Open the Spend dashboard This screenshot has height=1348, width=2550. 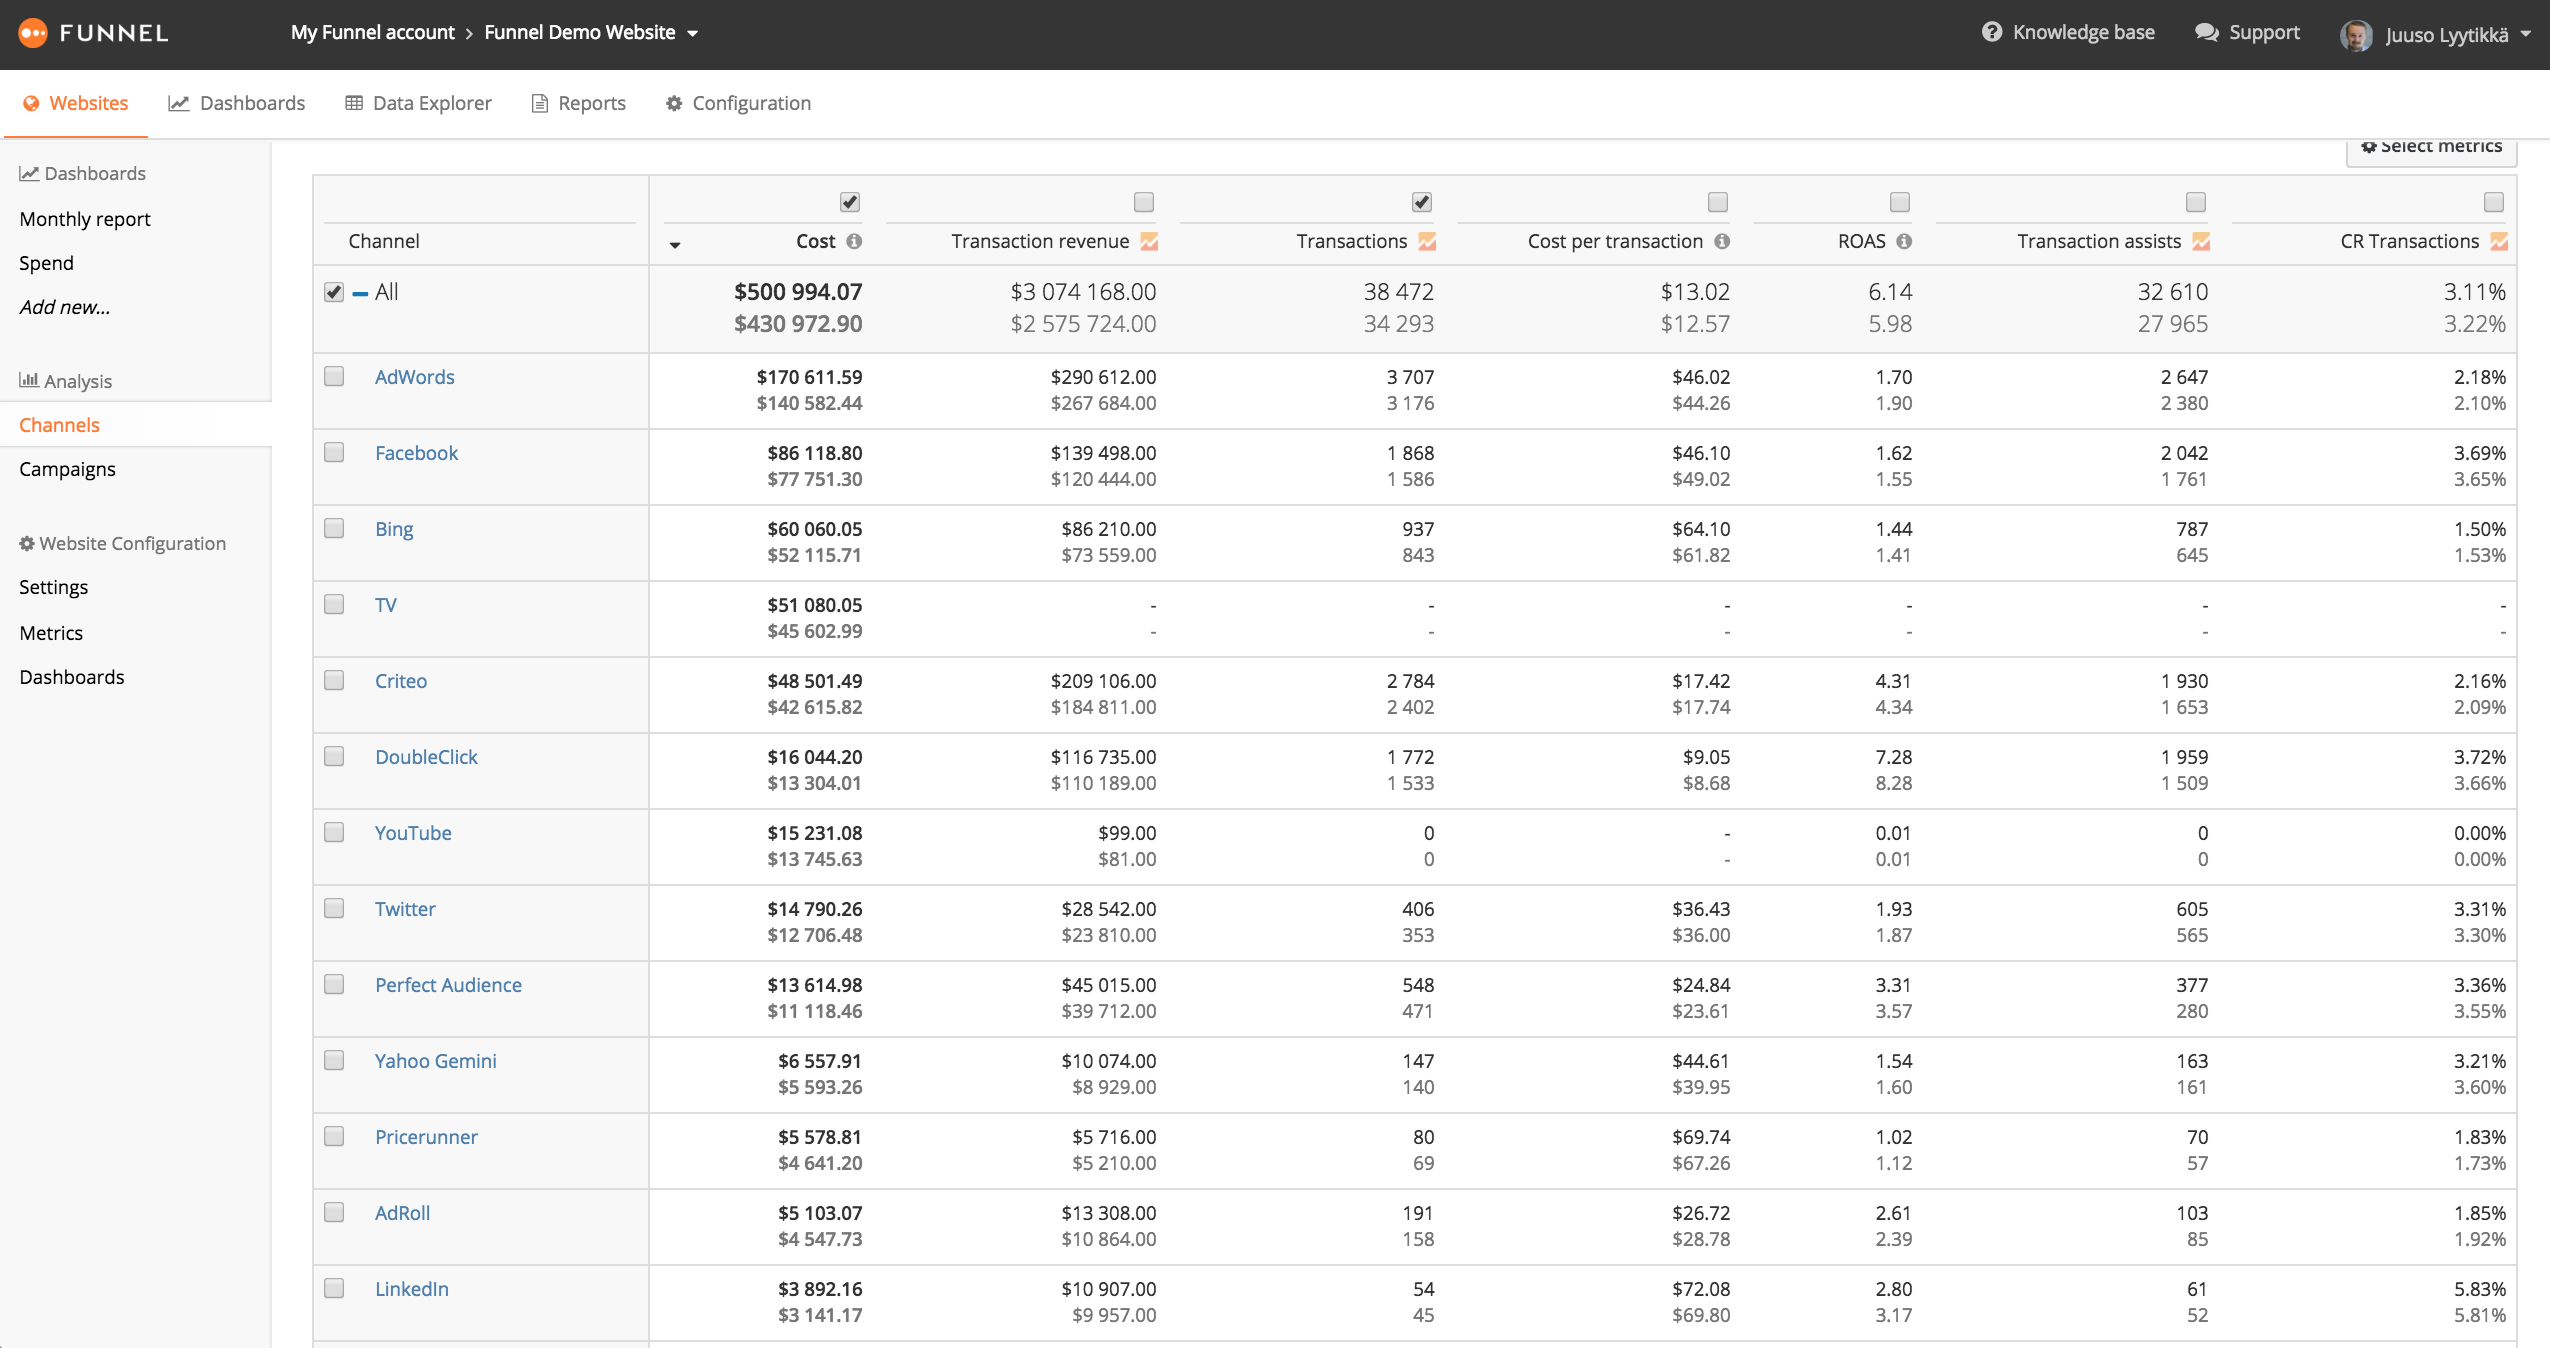tap(46, 263)
